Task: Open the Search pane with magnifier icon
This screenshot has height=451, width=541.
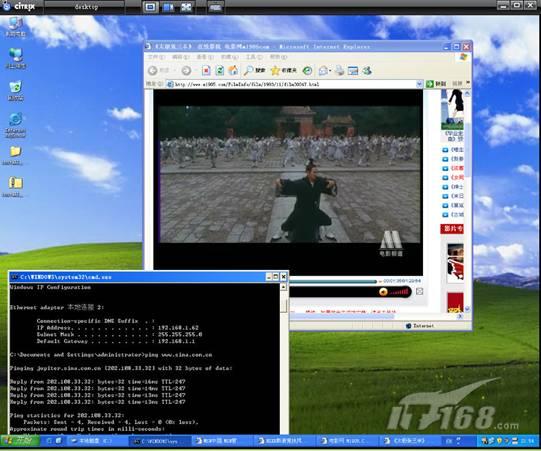Action: click(254, 70)
